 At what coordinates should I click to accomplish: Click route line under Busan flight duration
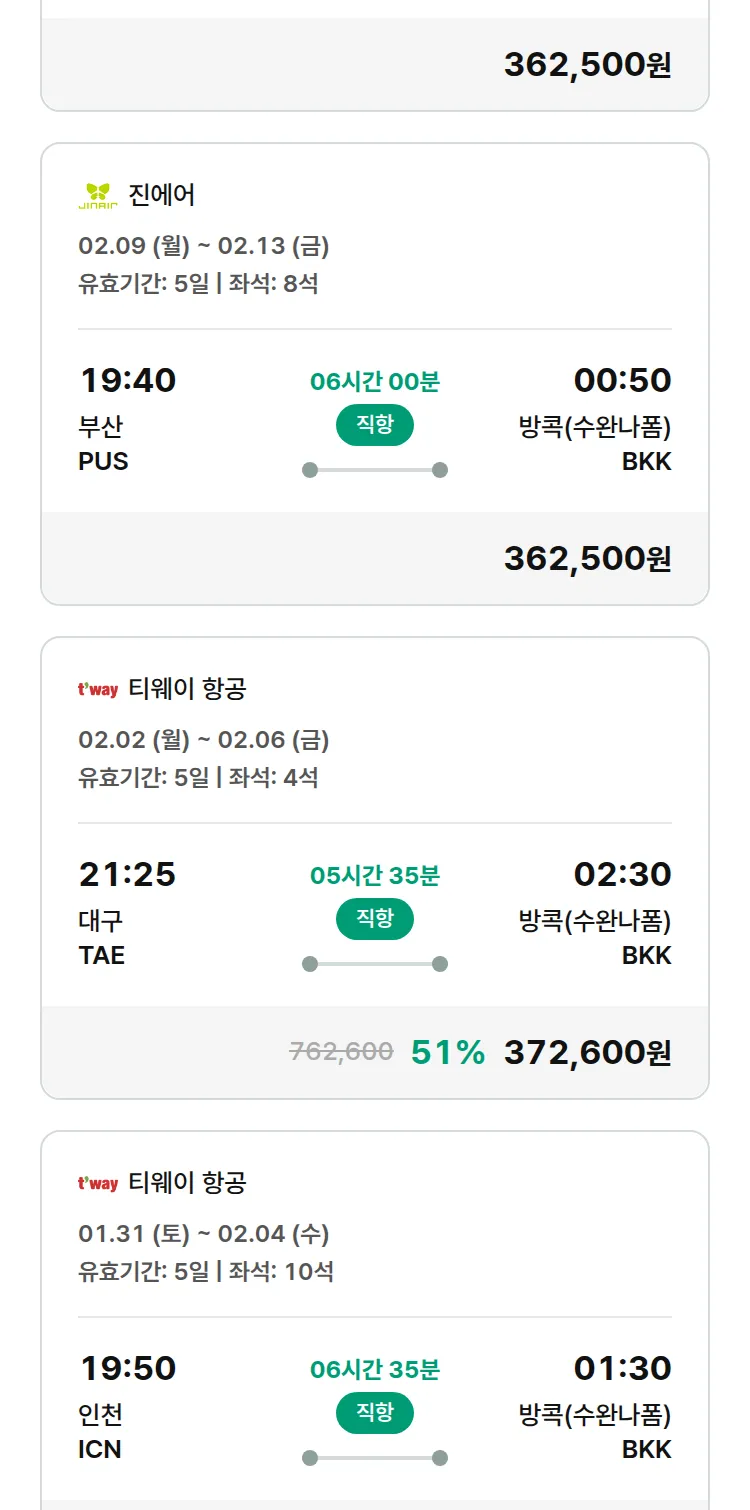(374, 470)
